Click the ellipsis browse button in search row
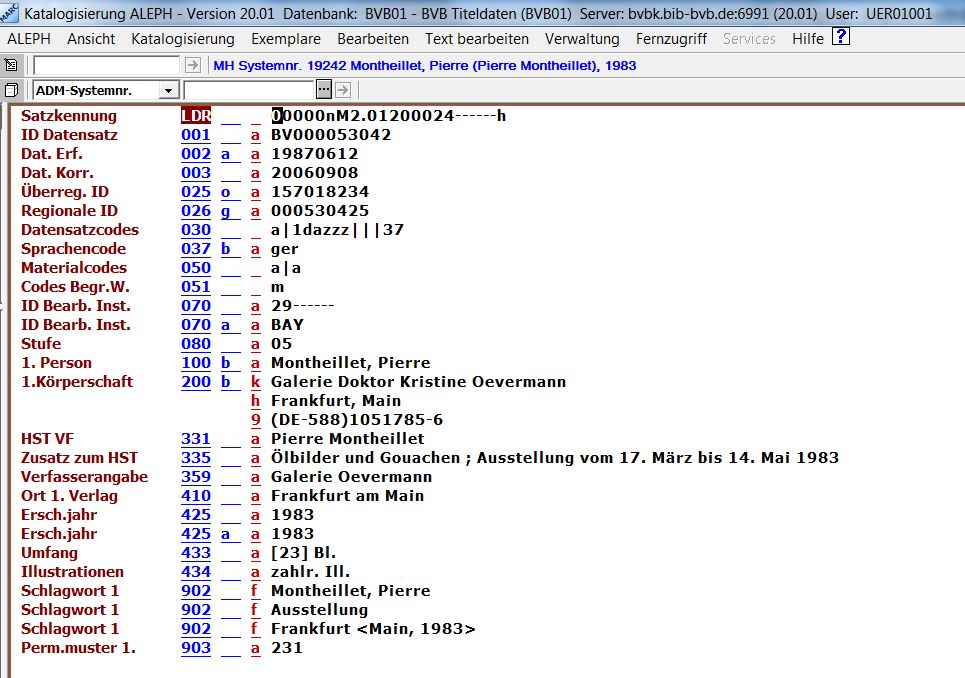This screenshot has width=965, height=678. (323, 90)
